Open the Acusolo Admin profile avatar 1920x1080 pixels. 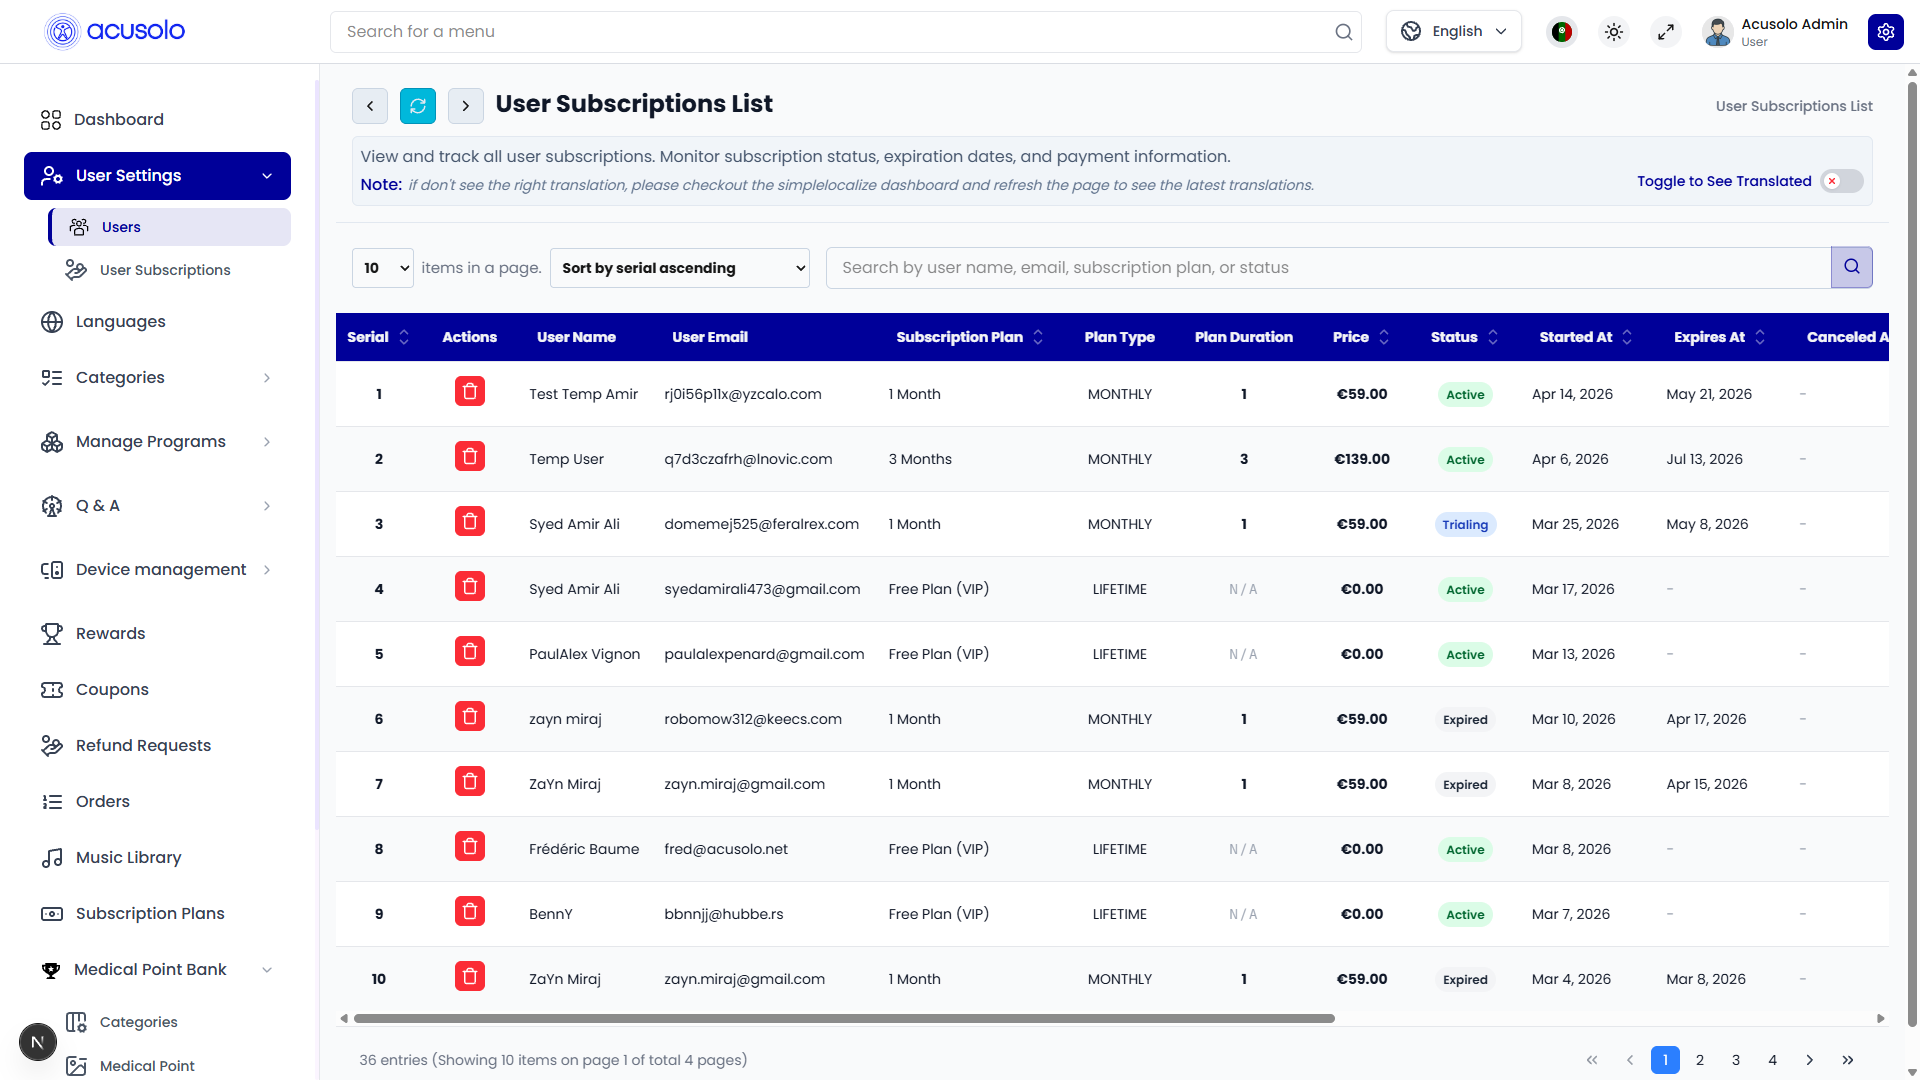[1718, 32]
